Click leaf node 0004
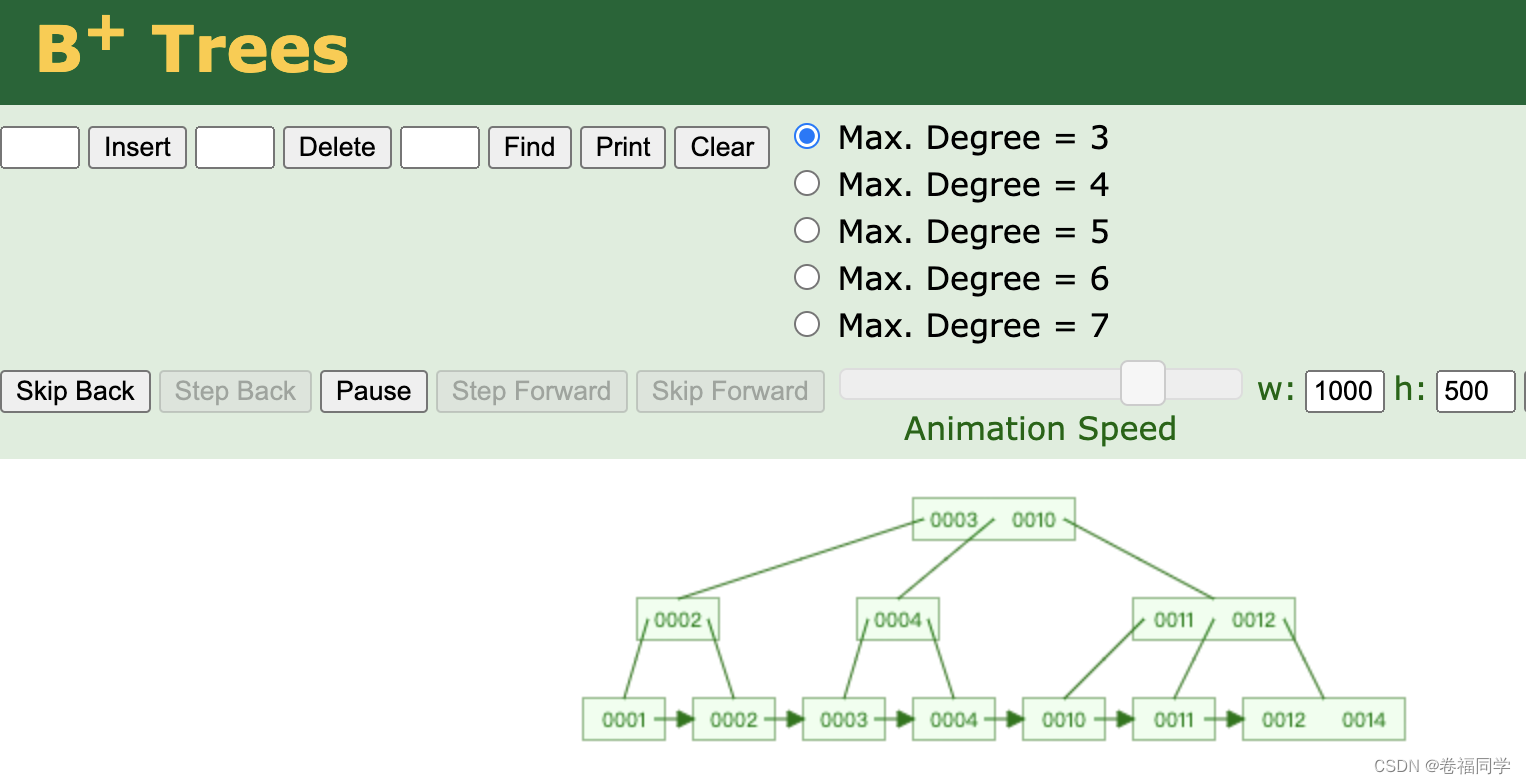This screenshot has height=784, width=1526. pos(954,719)
